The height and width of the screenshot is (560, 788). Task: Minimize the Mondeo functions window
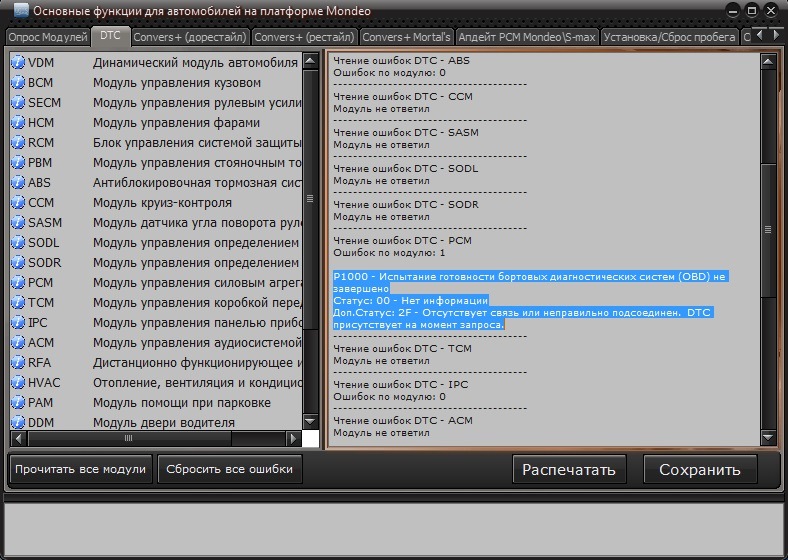[x=733, y=10]
